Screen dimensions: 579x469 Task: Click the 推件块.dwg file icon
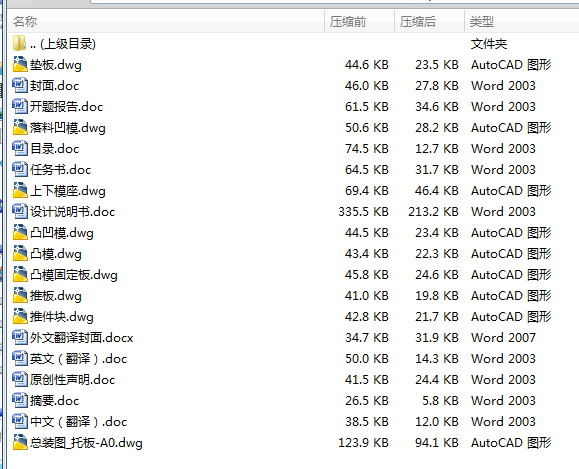[x=20, y=316]
